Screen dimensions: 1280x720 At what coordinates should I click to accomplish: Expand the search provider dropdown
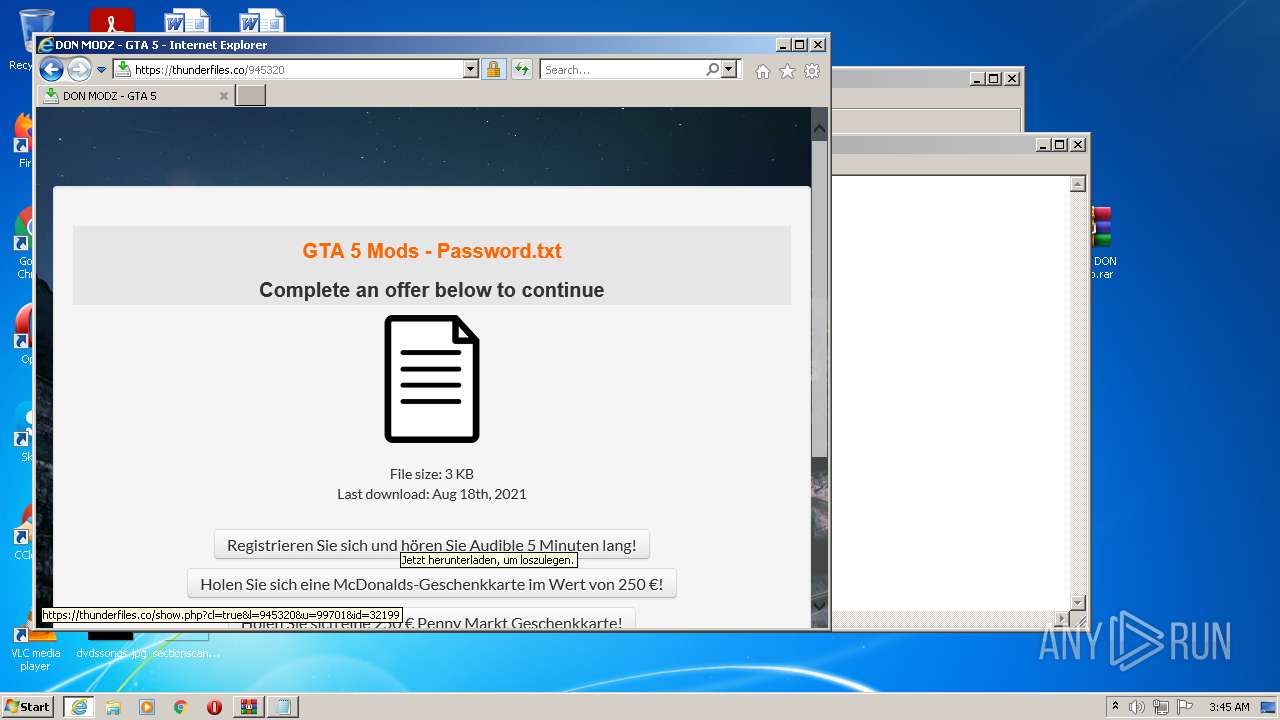[x=729, y=70]
